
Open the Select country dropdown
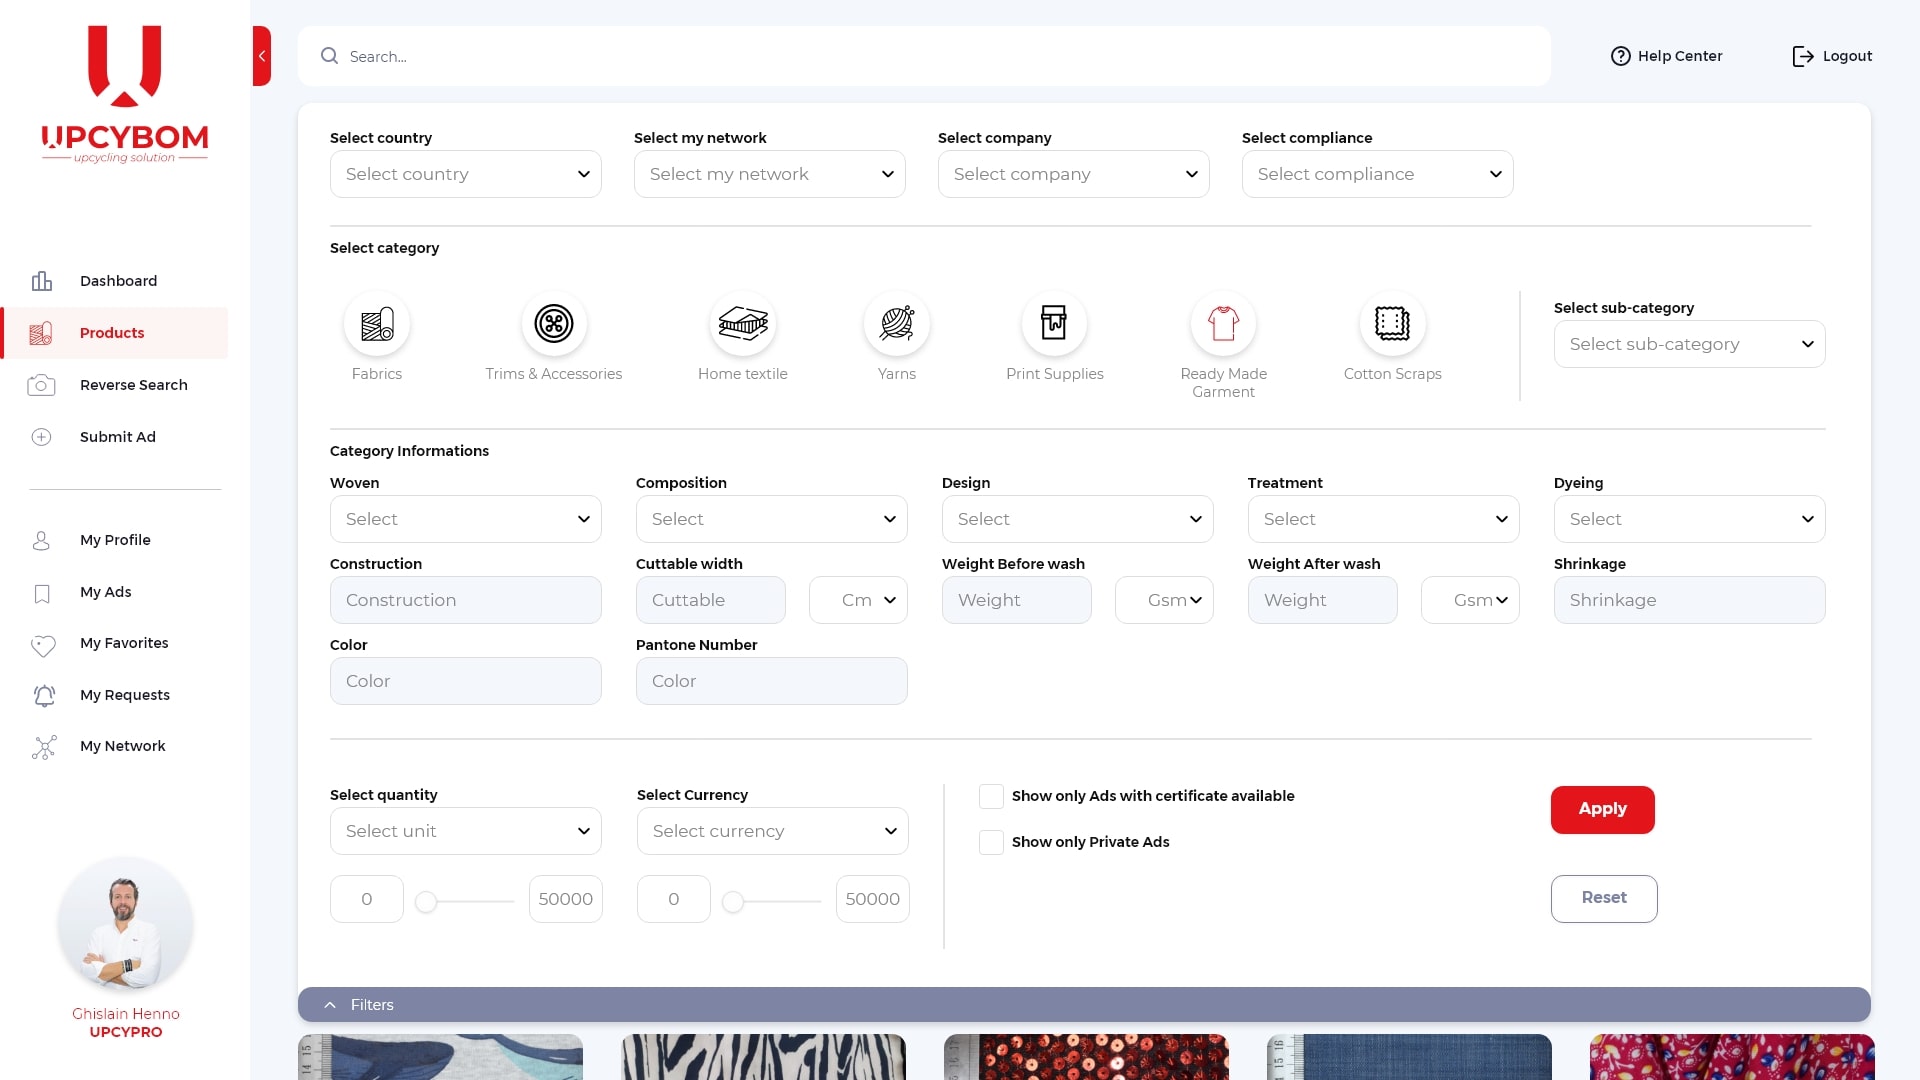tap(465, 174)
